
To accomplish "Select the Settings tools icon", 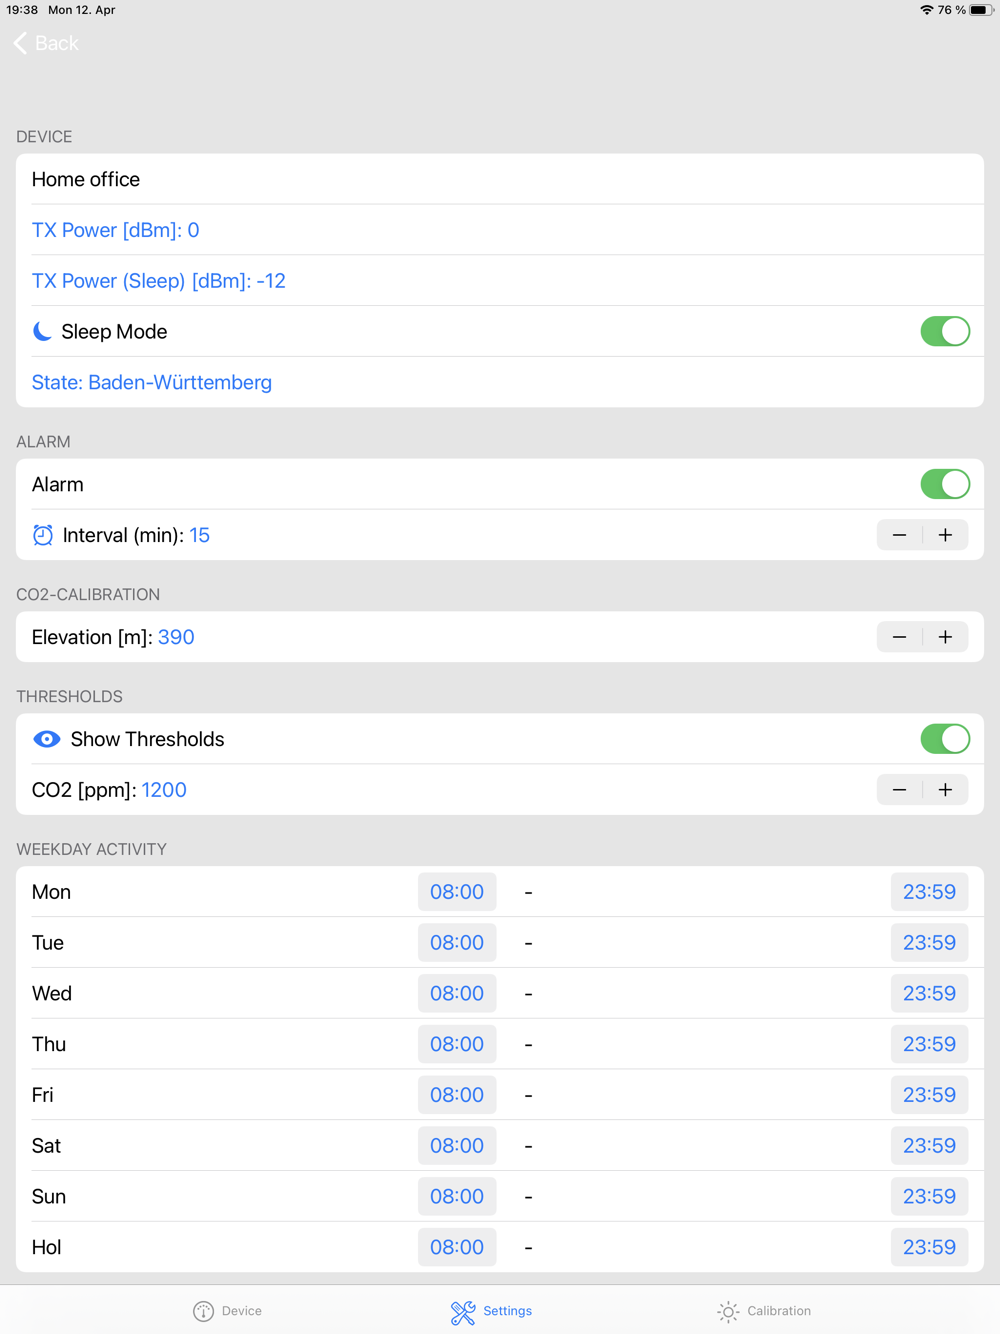I will [x=463, y=1312].
